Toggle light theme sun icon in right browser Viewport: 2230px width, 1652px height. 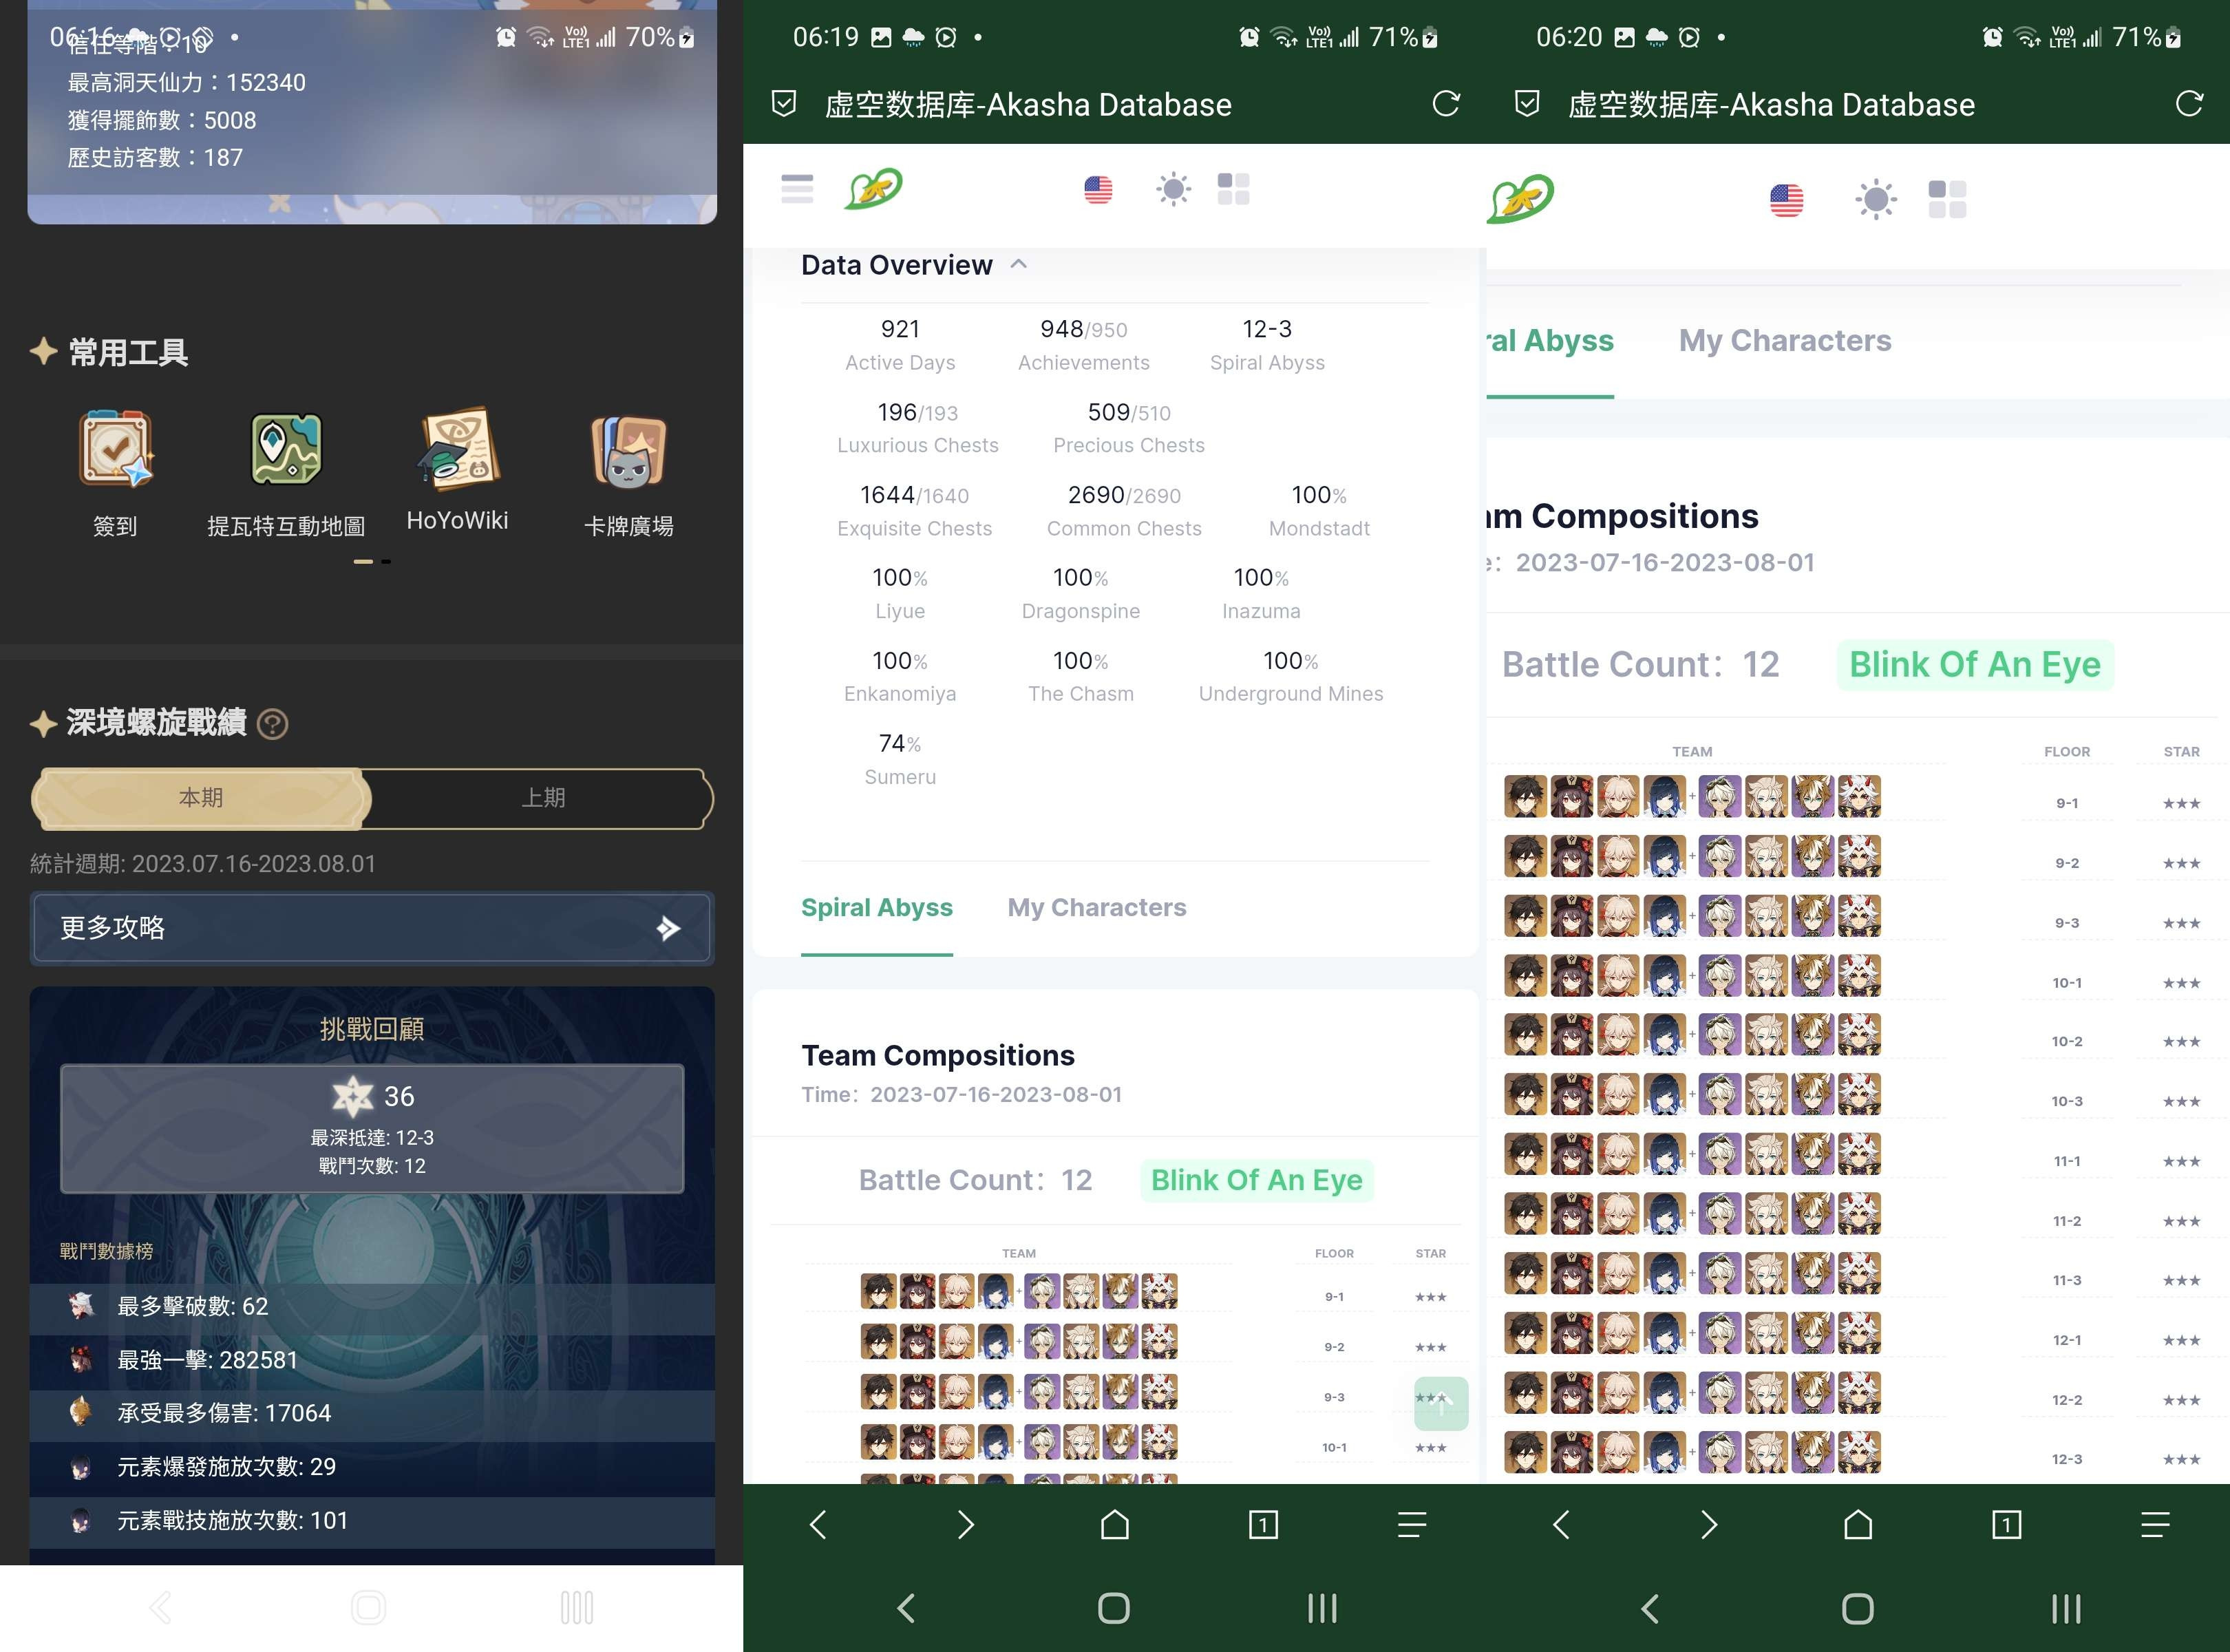pyautogui.click(x=1876, y=200)
